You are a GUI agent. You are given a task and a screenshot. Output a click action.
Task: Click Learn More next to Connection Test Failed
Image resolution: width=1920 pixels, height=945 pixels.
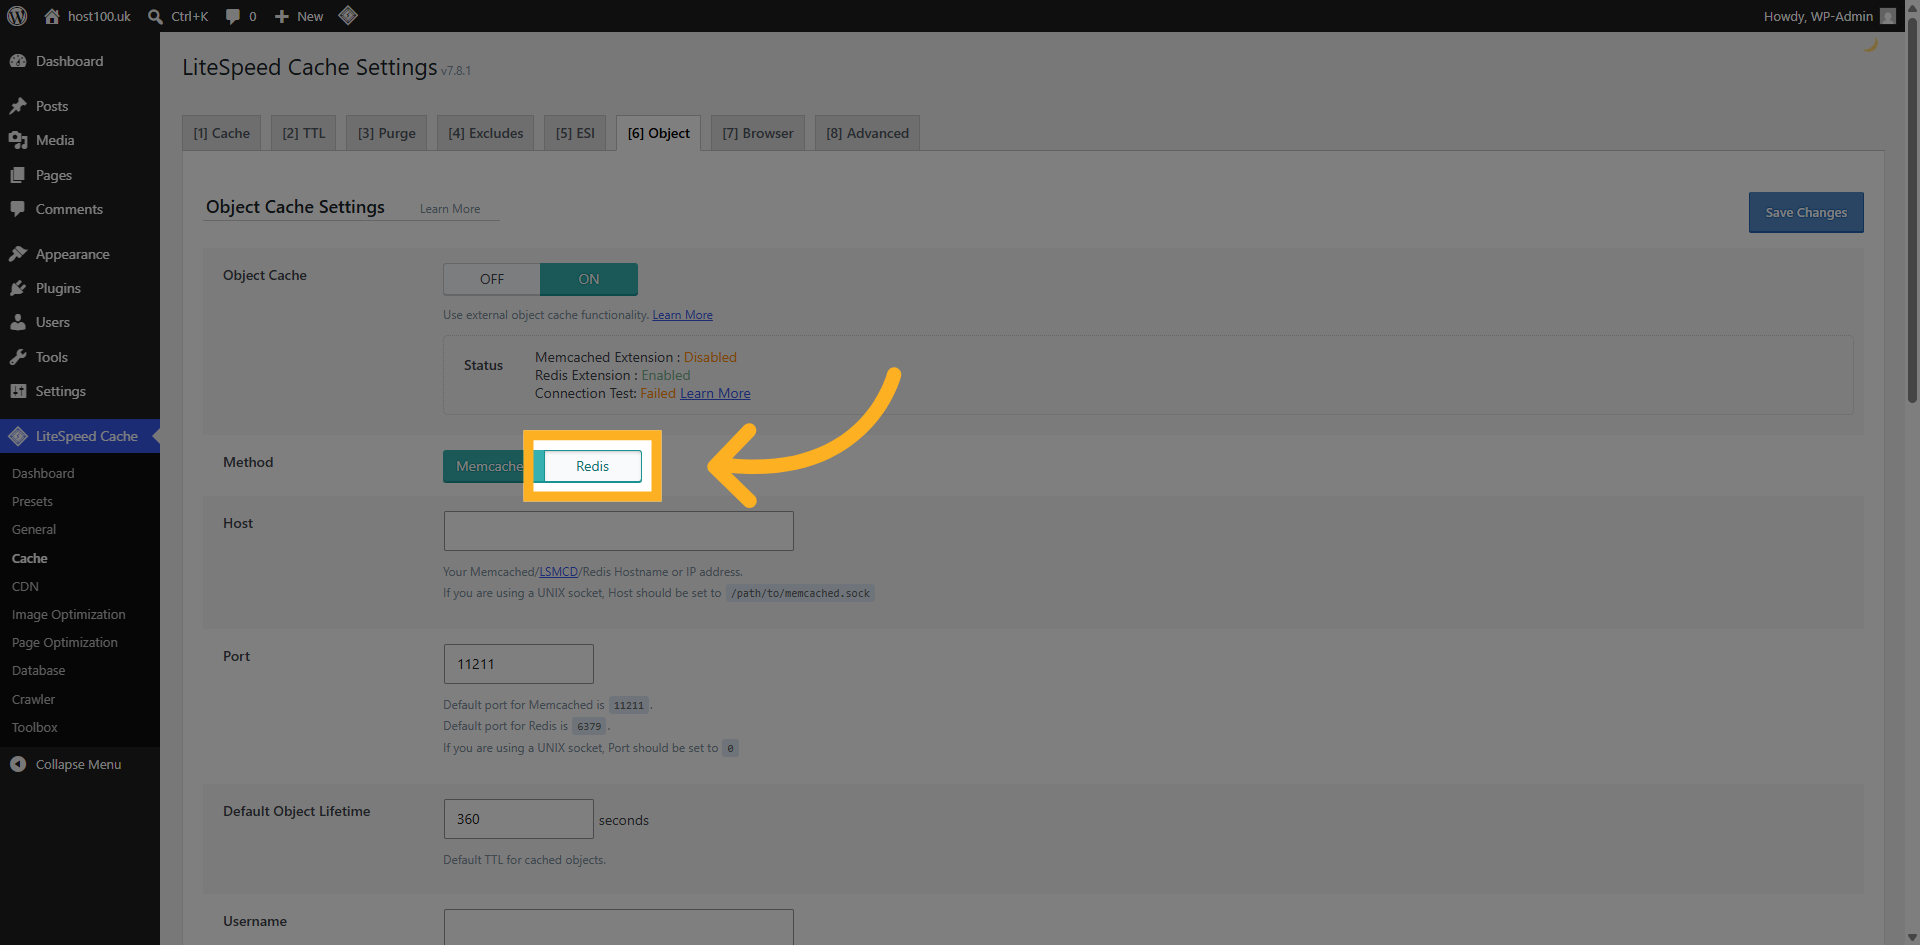pyautogui.click(x=715, y=393)
